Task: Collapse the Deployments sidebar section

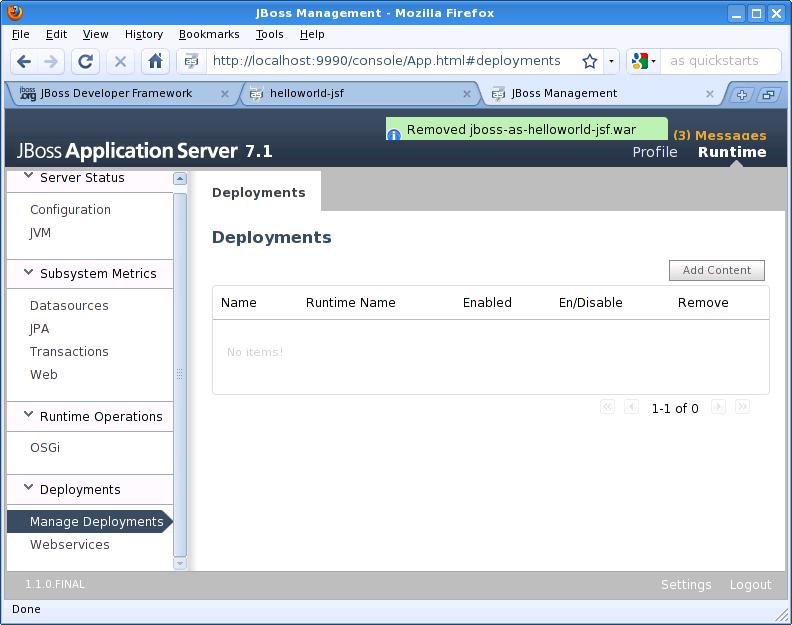Action: [29, 488]
